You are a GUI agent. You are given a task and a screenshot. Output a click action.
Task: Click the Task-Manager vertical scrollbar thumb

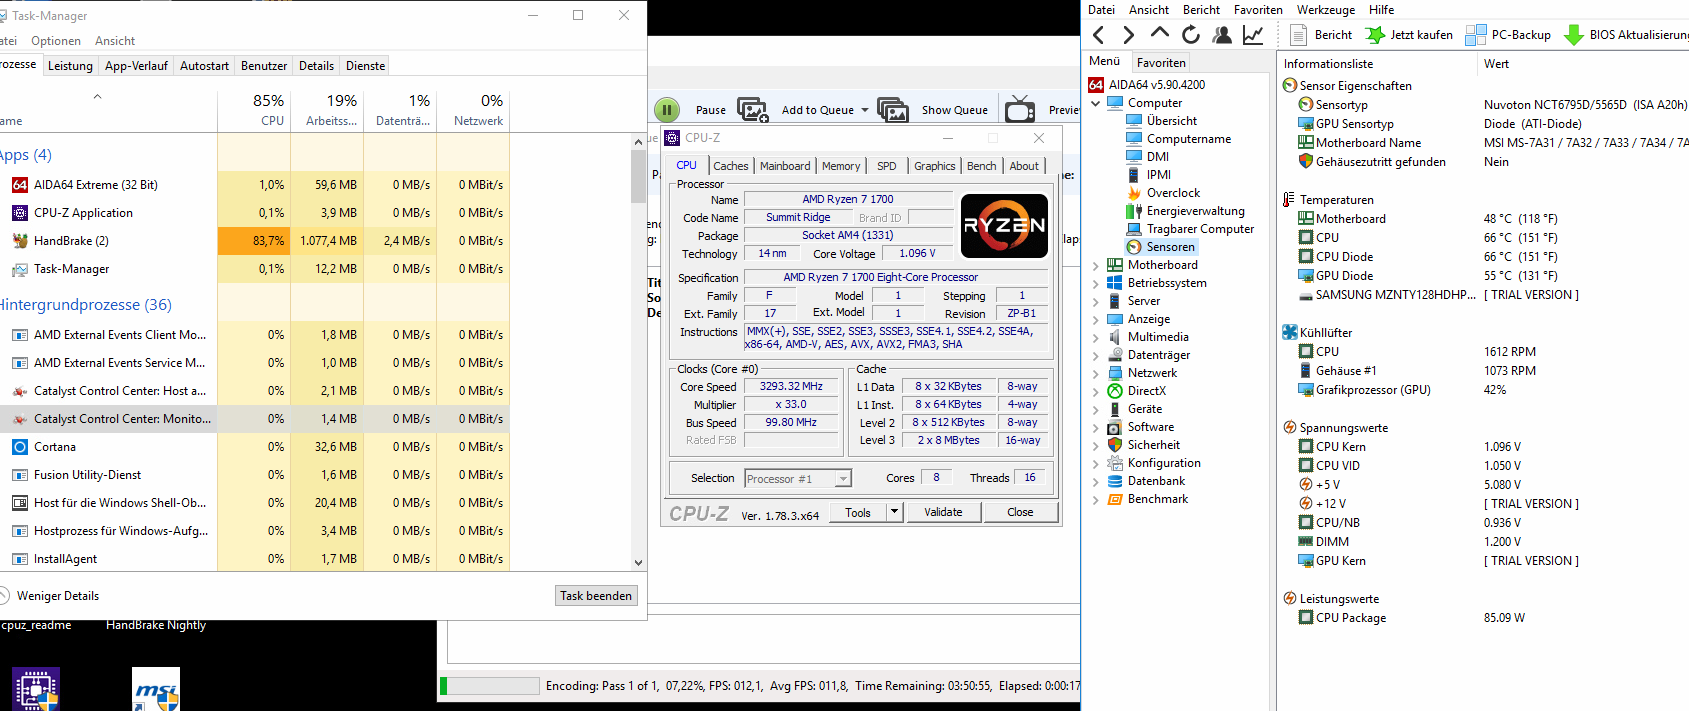638,177
